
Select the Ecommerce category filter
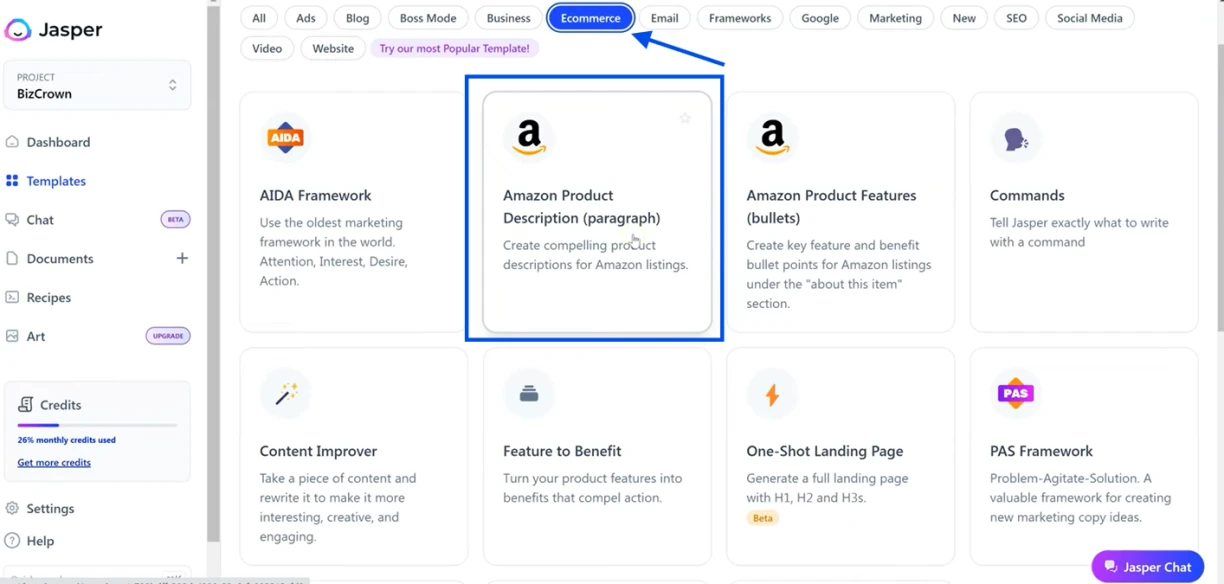pos(590,18)
